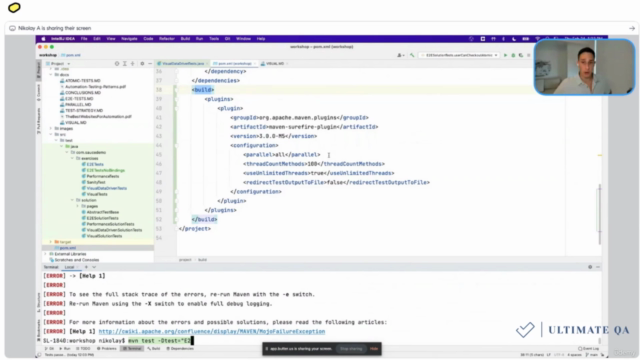Hide the terminal panel
The height and width of the screenshot is (360, 640).
598,267
